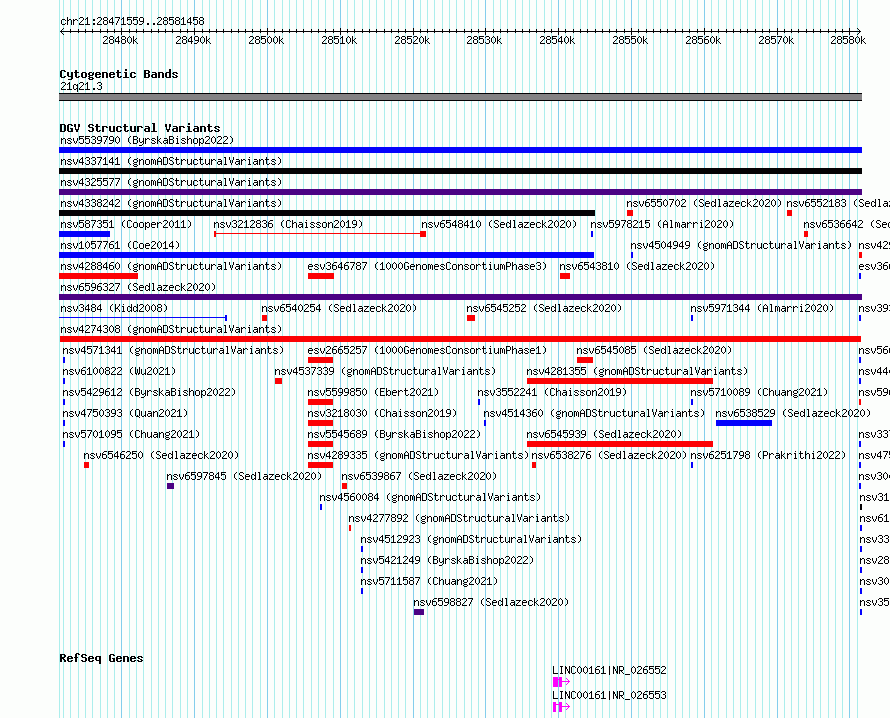Viewport: 890px width, 718px height.
Task: Open variant nsv6548410 (Sedlazeck2020)
Action: click(499, 224)
